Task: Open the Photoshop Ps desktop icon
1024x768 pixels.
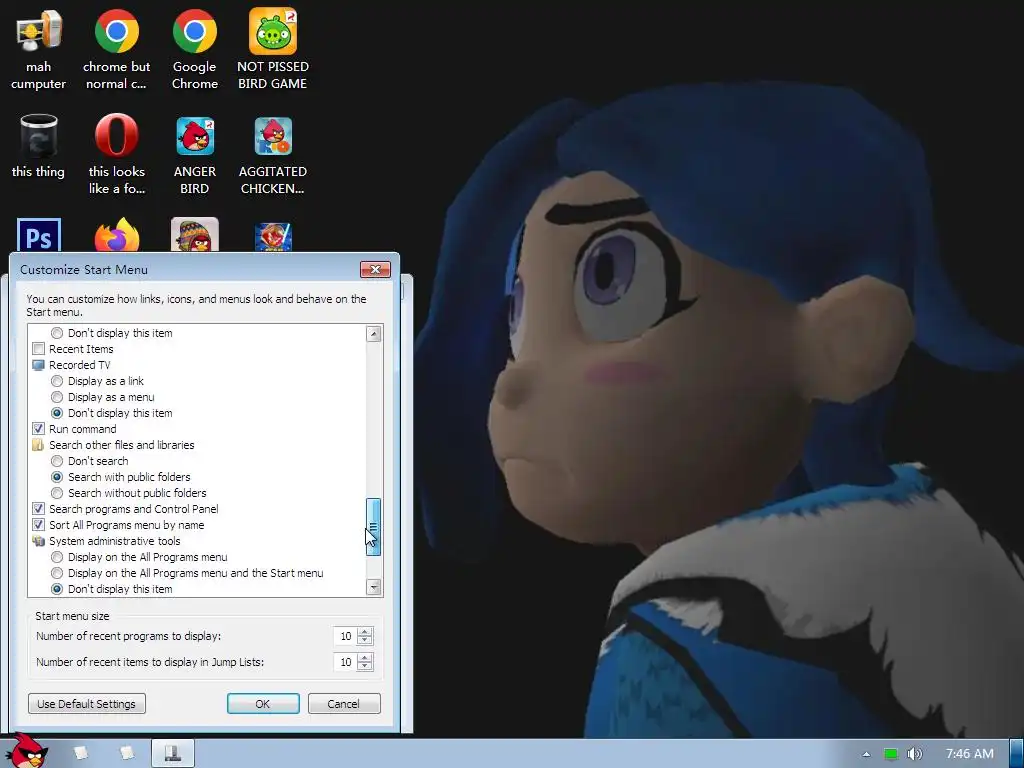Action: (39, 235)
